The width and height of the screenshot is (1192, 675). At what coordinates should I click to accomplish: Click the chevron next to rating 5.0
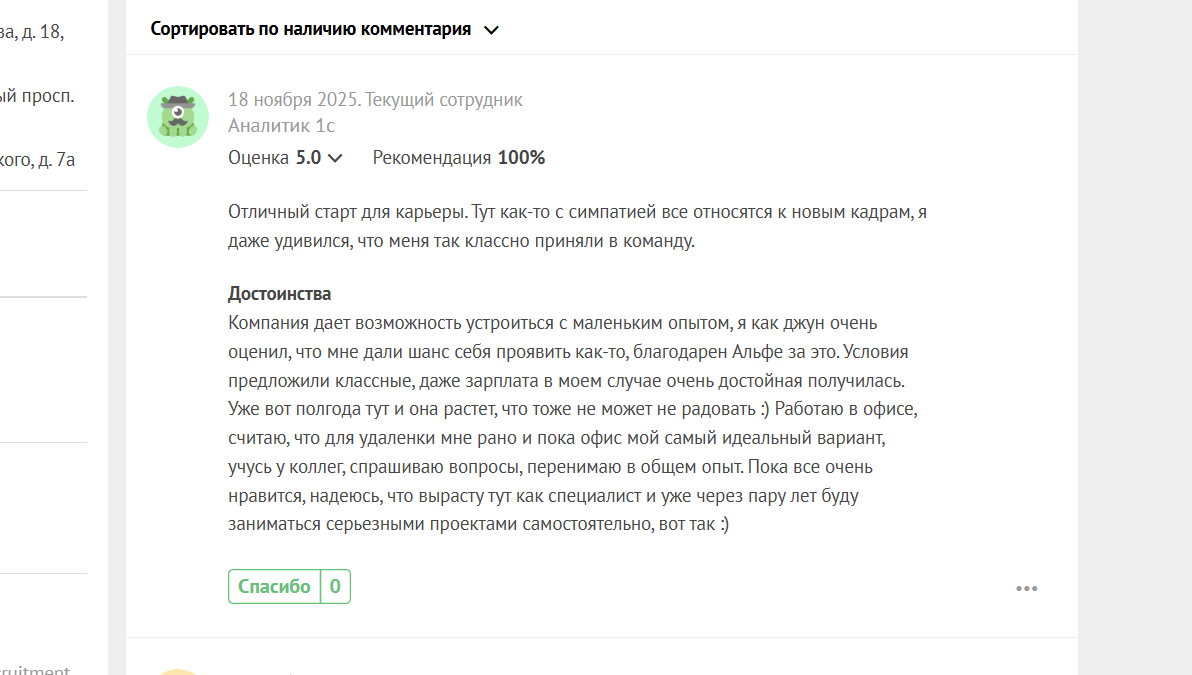335,158
